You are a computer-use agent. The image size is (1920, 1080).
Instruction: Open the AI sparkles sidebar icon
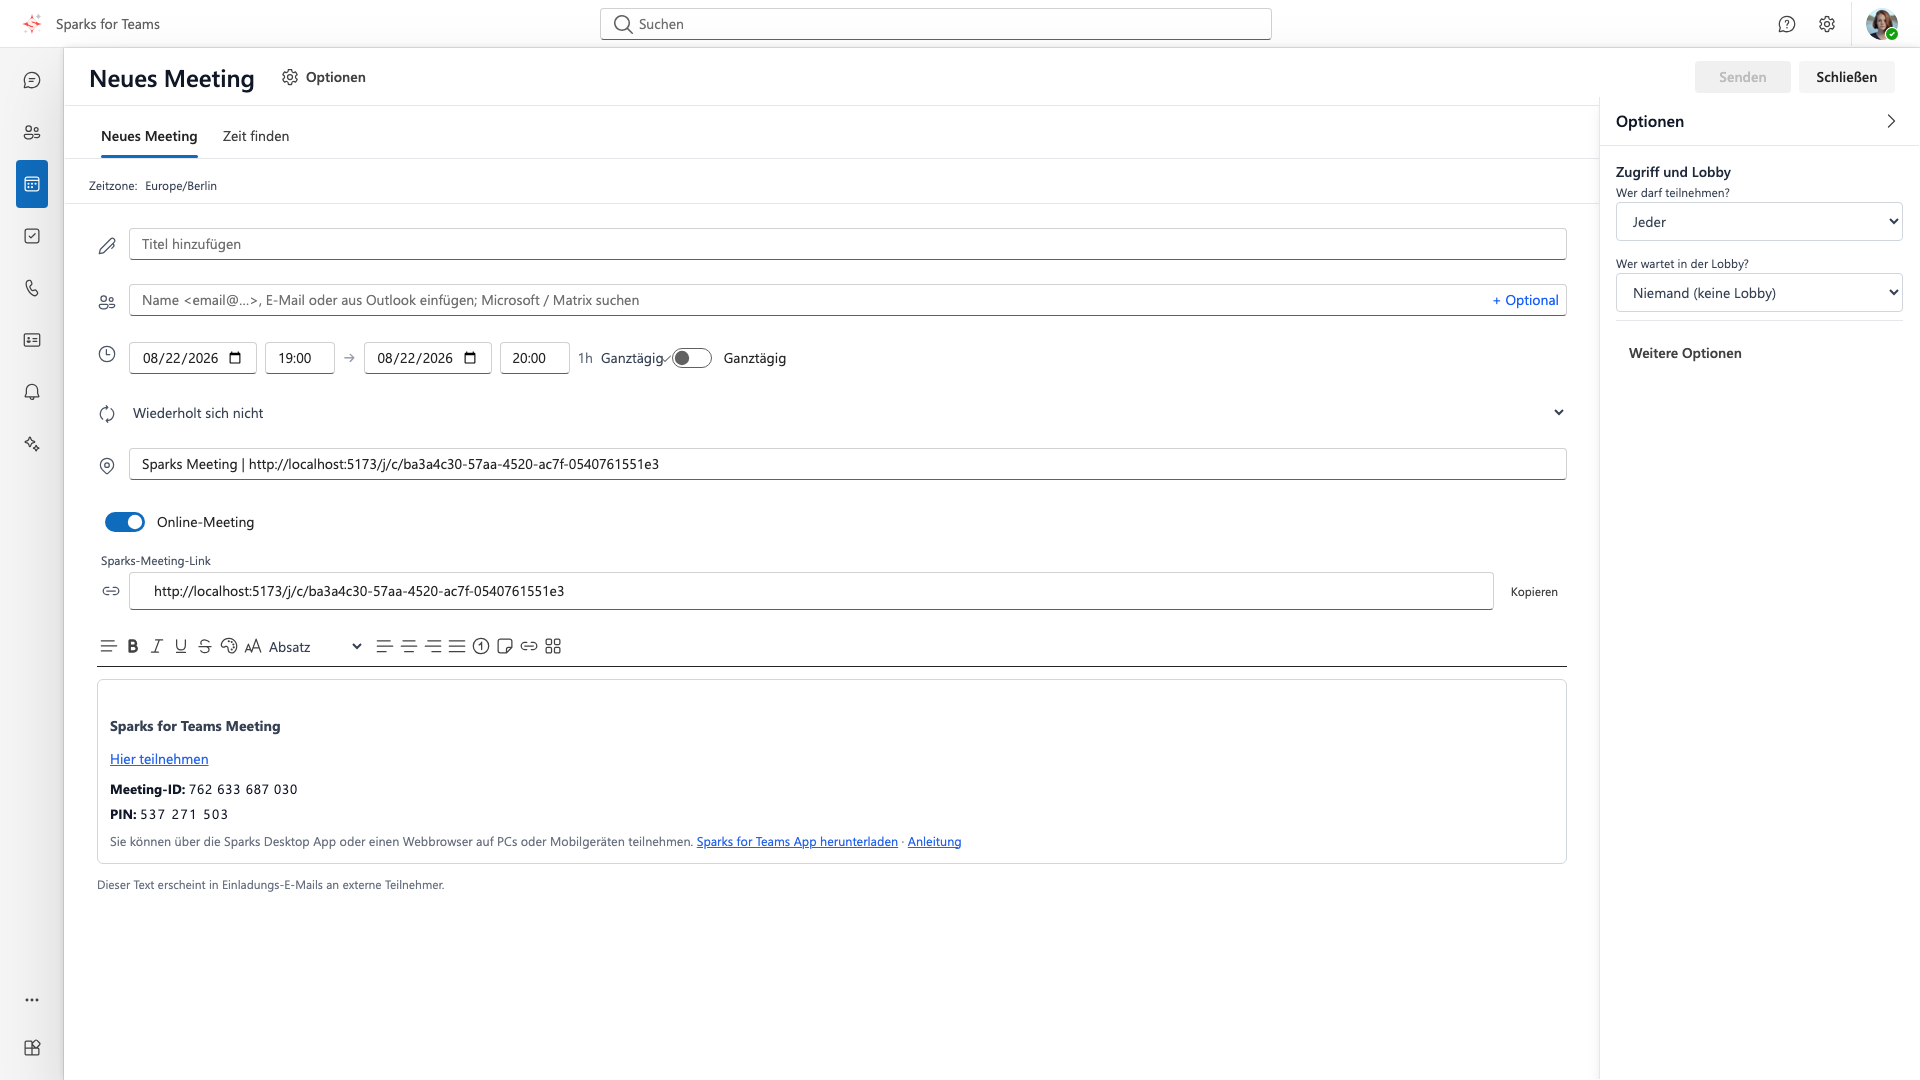click(32, 444)
